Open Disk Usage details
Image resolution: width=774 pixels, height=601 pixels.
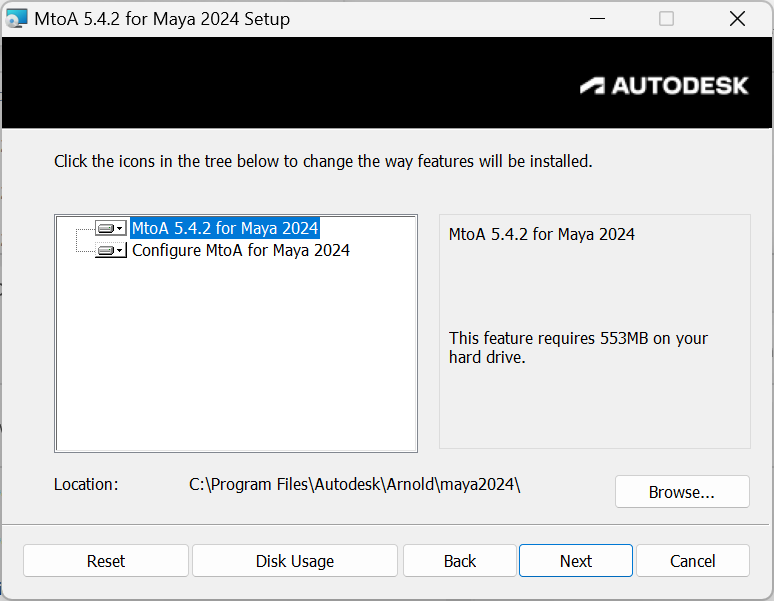click(x=295, y=561)
